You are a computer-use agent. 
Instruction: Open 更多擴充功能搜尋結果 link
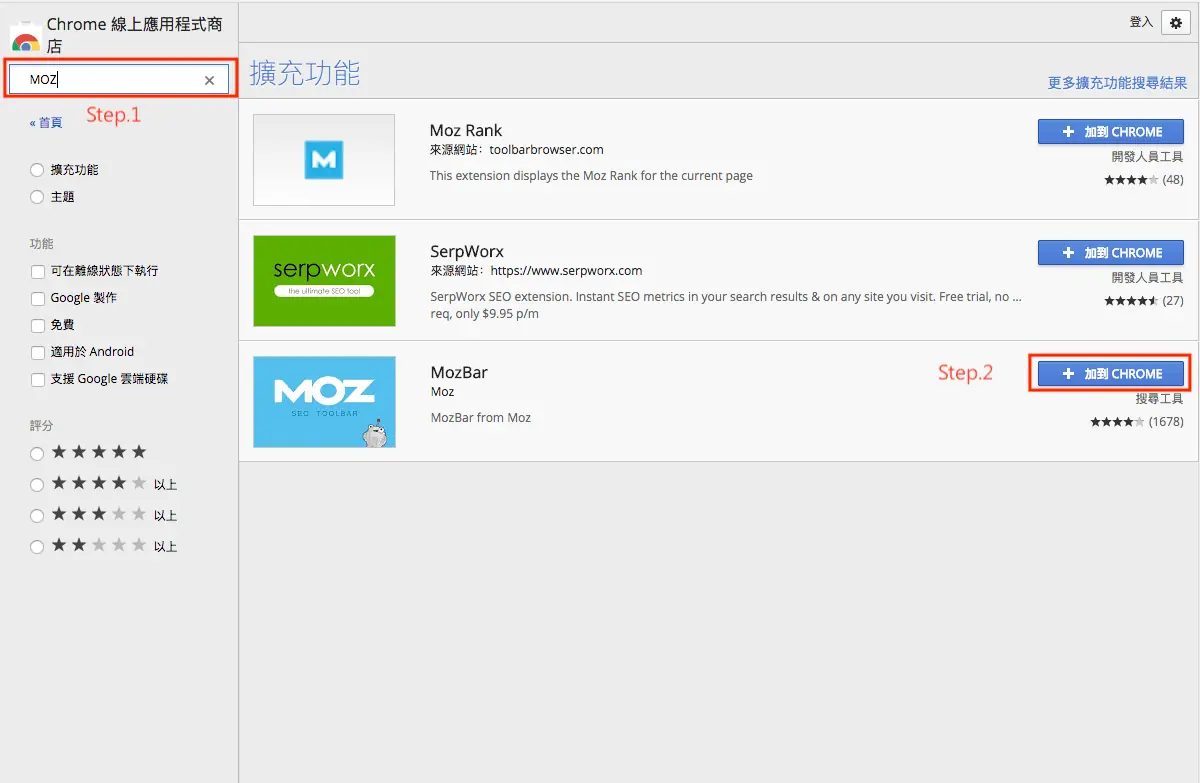(1117, 83)
